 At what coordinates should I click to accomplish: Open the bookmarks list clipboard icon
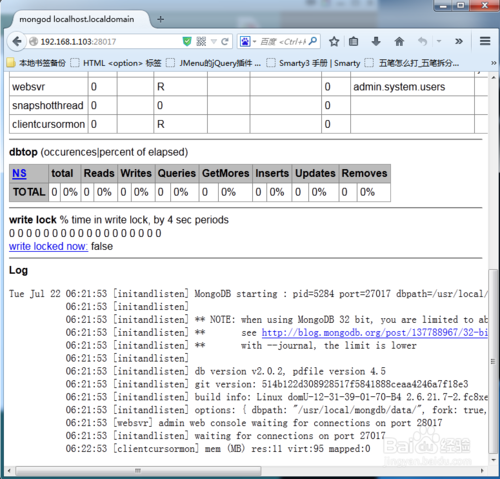pos(353,42)
